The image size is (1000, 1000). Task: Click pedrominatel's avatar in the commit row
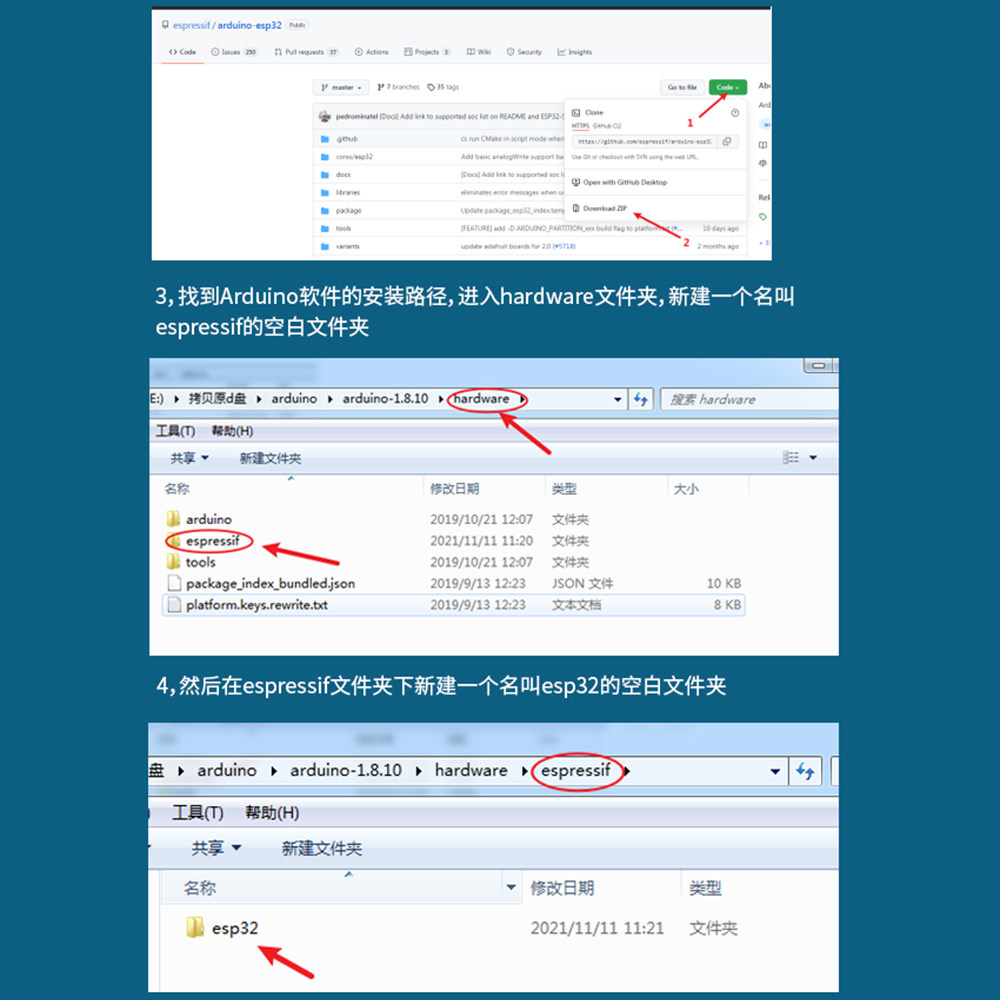(325, 116)
